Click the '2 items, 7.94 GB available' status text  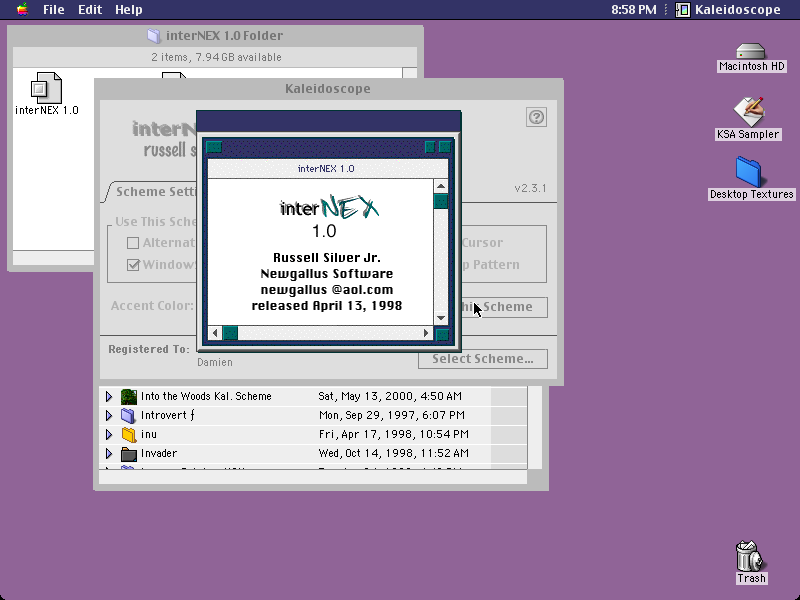[x=216, y=57]
